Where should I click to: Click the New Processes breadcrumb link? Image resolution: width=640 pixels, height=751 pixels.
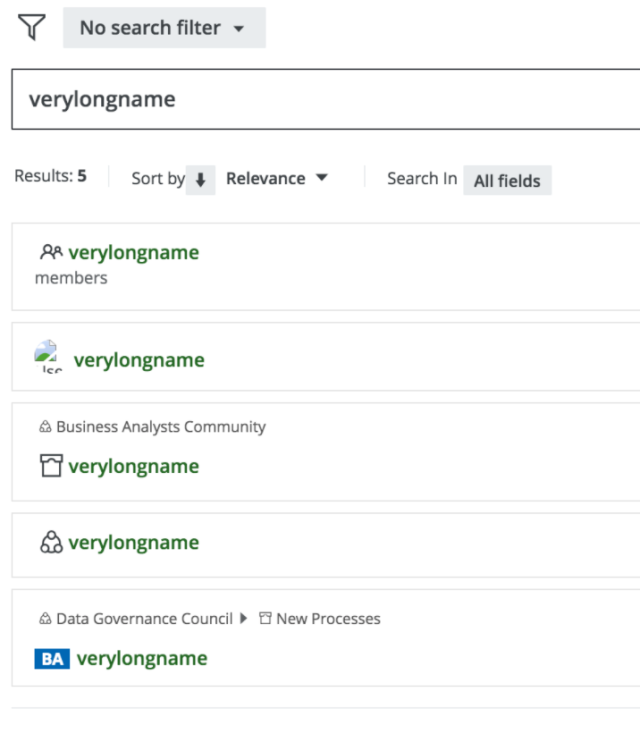[328, 618]
